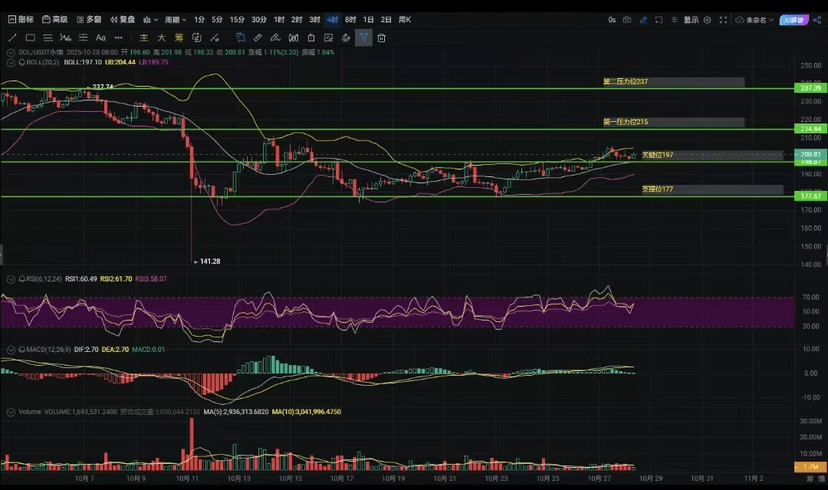This screenshot has height=490, width=828.
Task: Click the trash icon to delete drawings
Action: click(381, 38)
